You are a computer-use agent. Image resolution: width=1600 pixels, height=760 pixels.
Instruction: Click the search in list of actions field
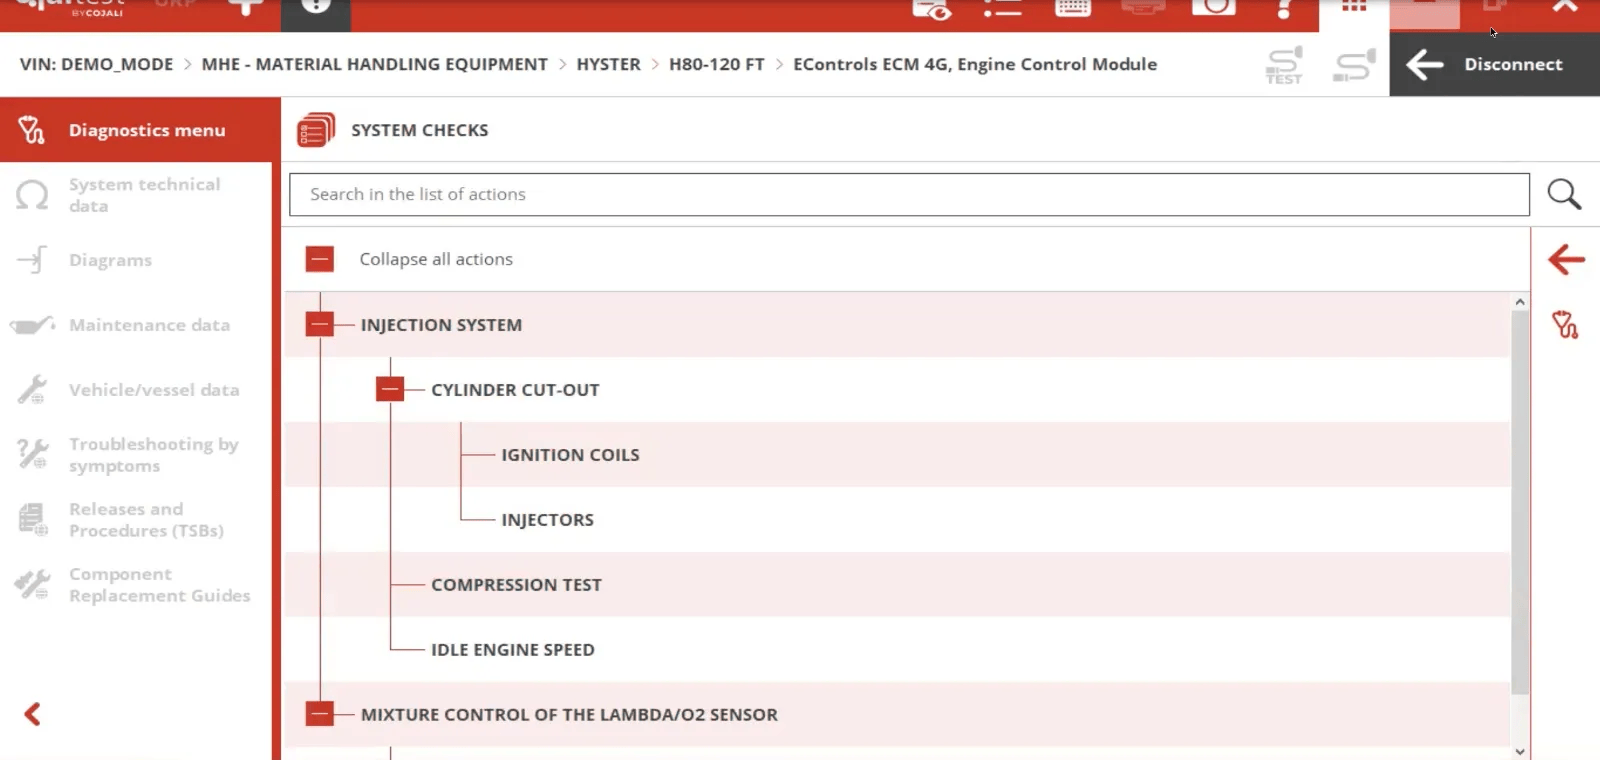pos(909,194)
